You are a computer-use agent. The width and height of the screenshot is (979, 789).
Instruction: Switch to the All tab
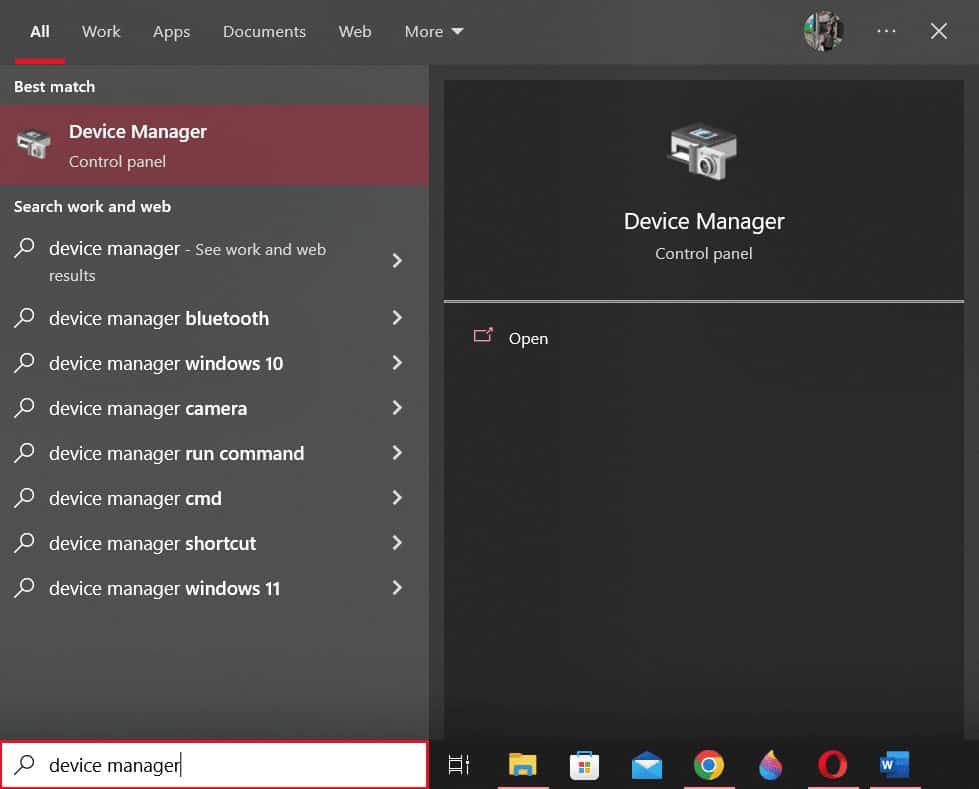[x=40, y=32]
